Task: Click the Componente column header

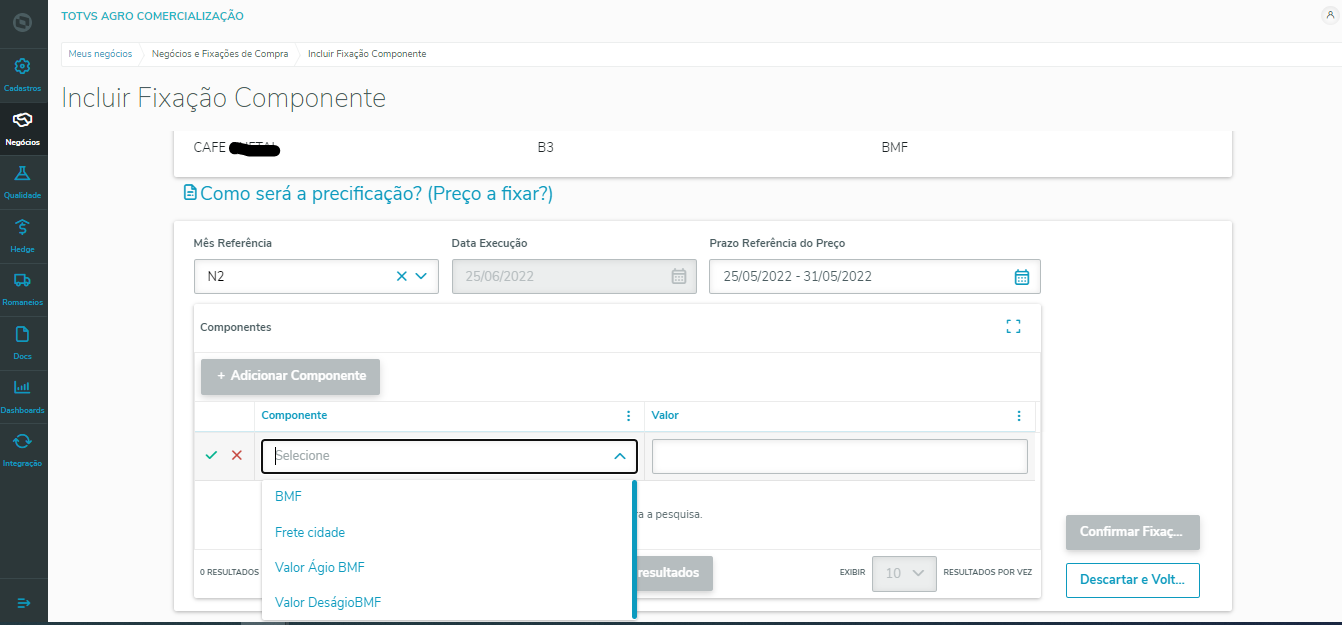Action: 294,415
